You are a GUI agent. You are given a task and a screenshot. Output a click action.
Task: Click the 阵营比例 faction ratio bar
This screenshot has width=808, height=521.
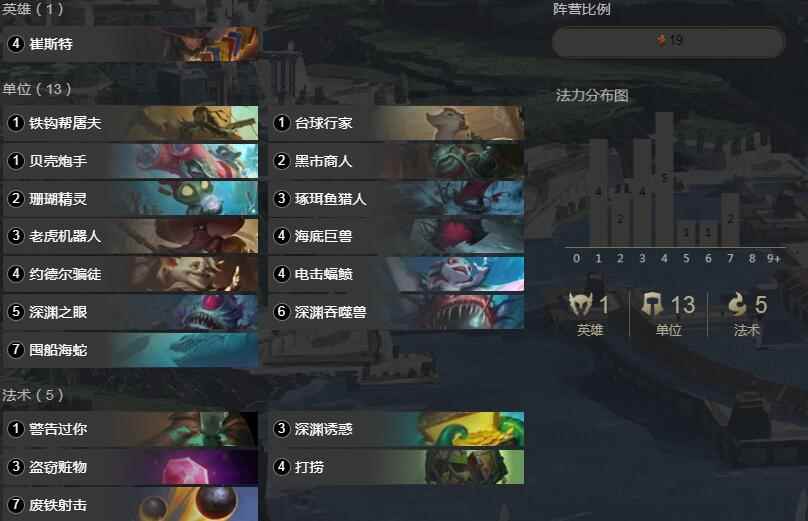(x=668, y=41)
